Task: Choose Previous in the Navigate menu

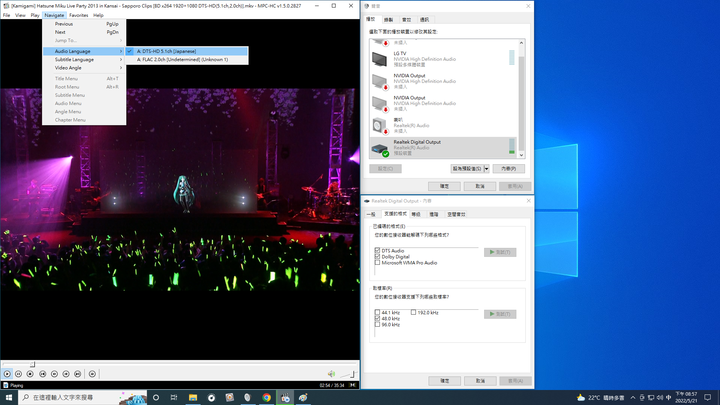Action: tap(84, 24)
